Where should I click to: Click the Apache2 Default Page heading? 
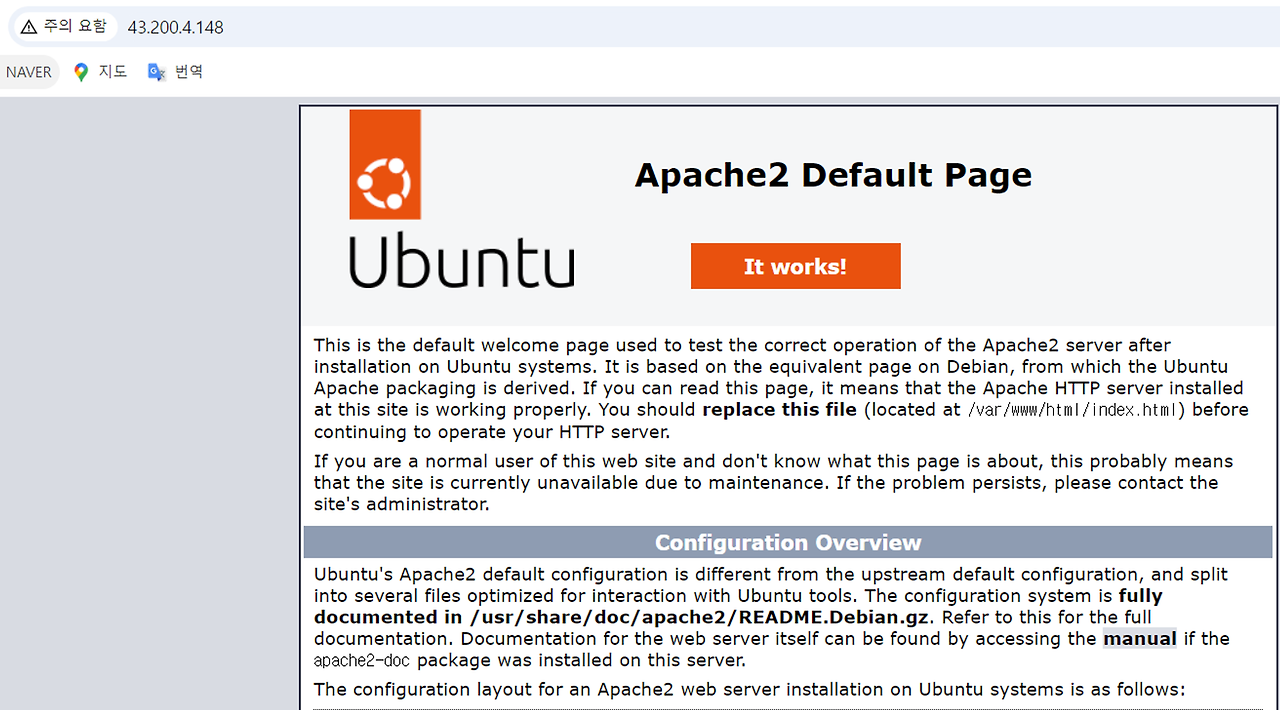(x=833, y=175)
